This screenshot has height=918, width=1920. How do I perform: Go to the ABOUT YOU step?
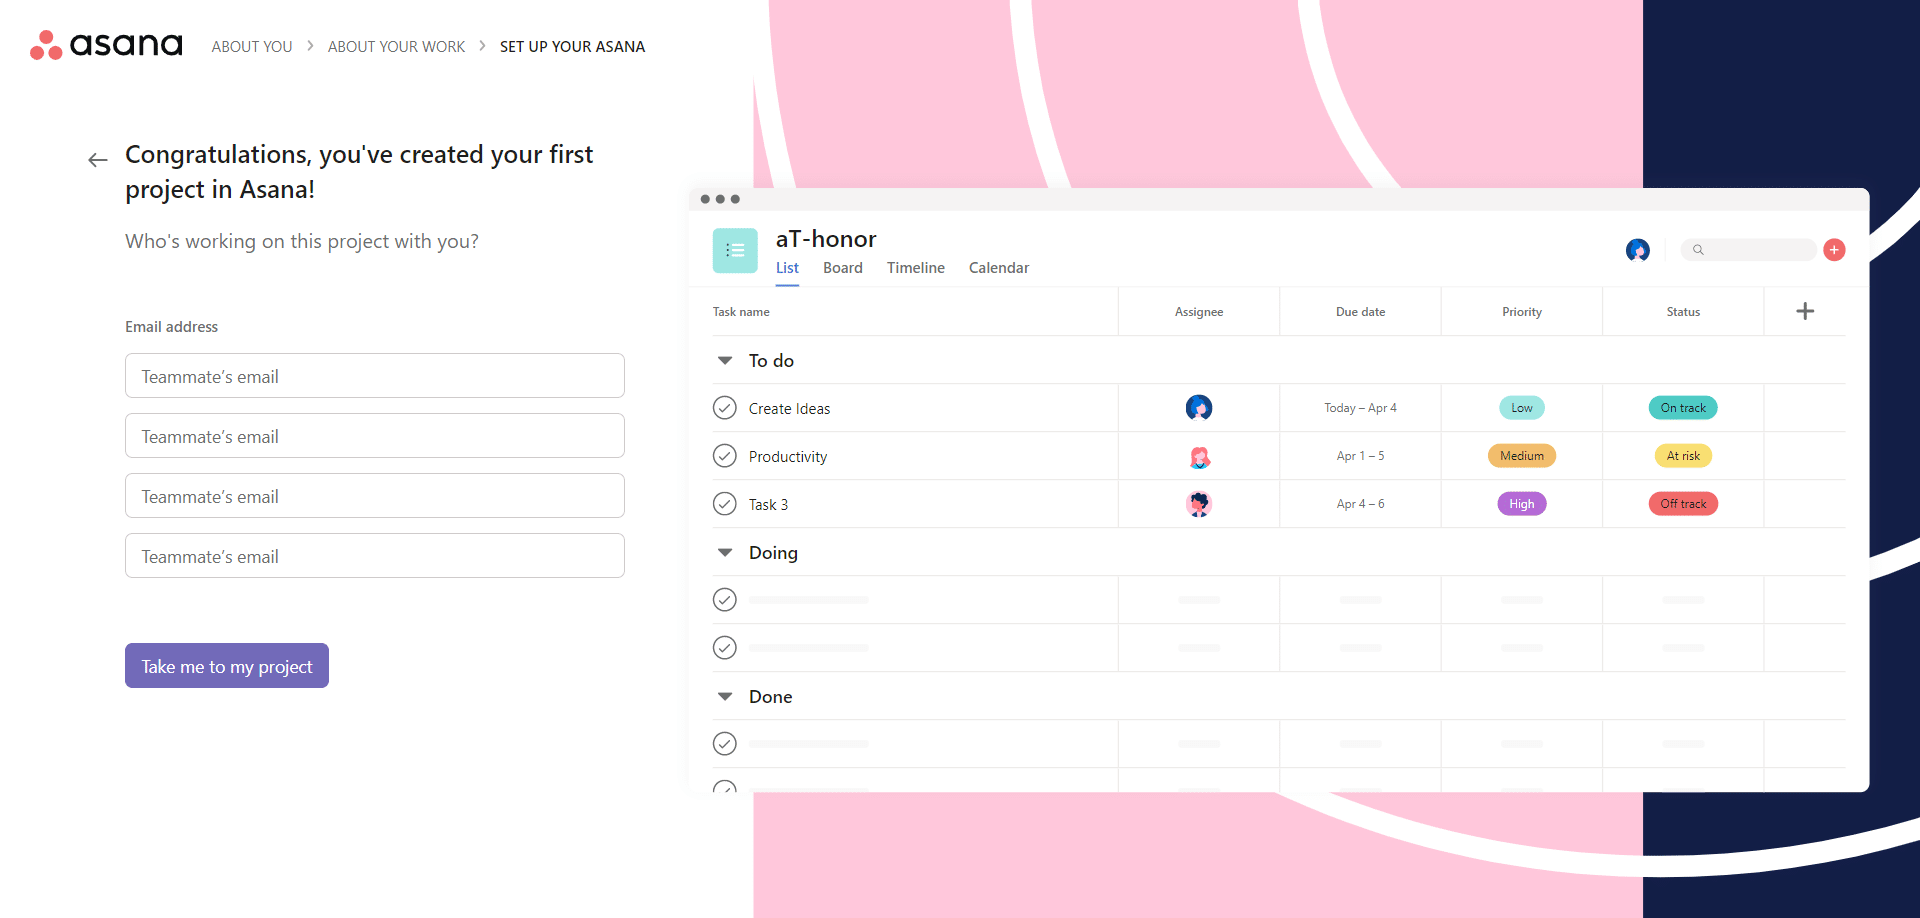point(252,47)
